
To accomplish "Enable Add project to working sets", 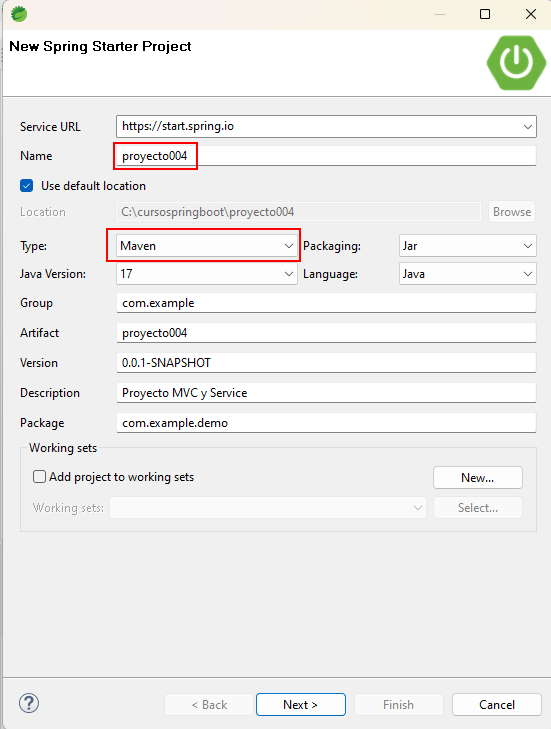I will point(40,477).
